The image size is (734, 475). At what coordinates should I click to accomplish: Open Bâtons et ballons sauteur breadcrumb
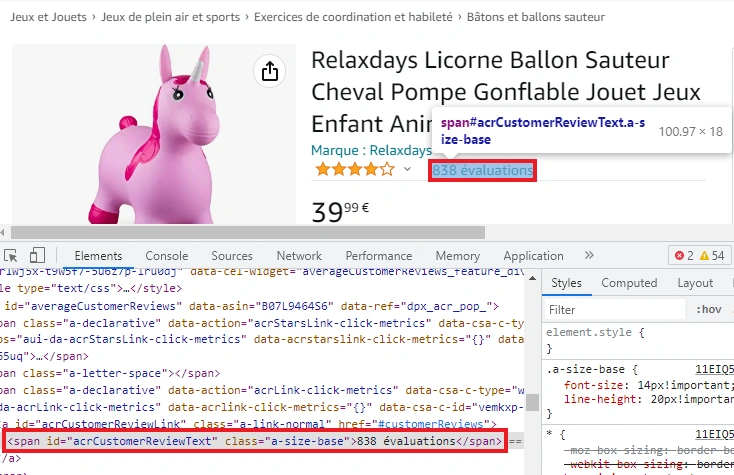(x=536, y=17)
